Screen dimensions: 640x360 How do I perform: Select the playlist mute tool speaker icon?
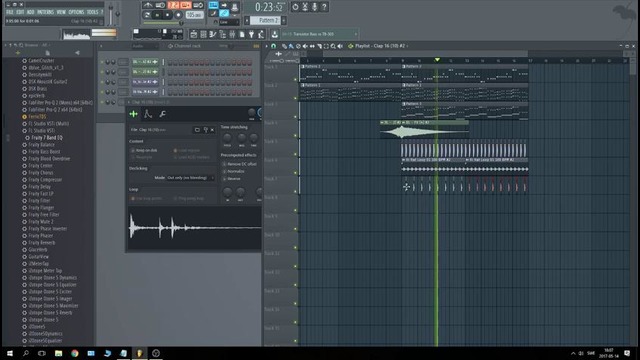coord(305,46)
